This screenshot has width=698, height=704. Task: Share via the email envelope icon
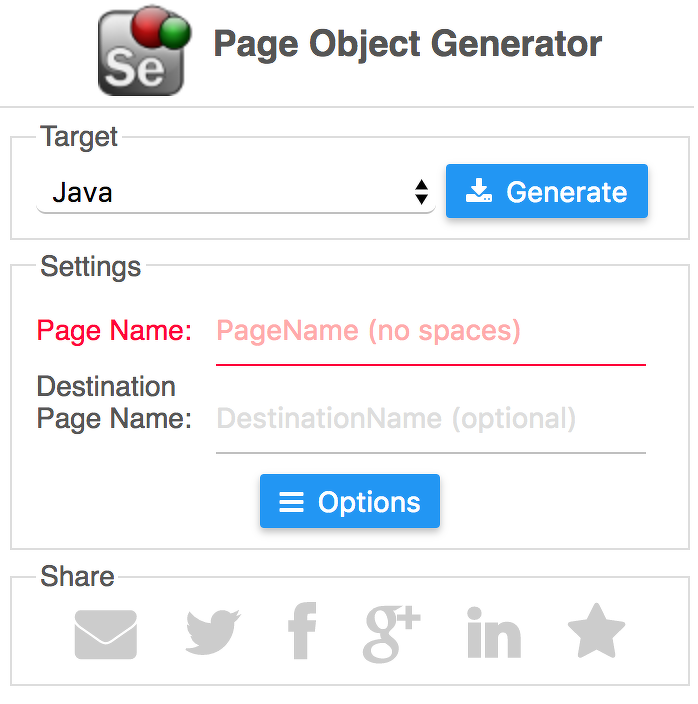click(x=106, y=634)
